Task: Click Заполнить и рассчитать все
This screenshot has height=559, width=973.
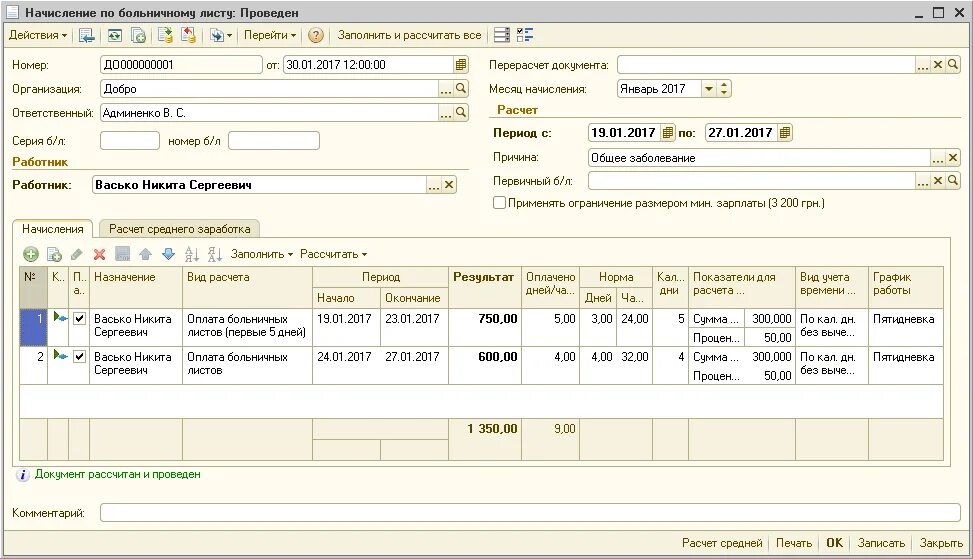Action: 410,35
